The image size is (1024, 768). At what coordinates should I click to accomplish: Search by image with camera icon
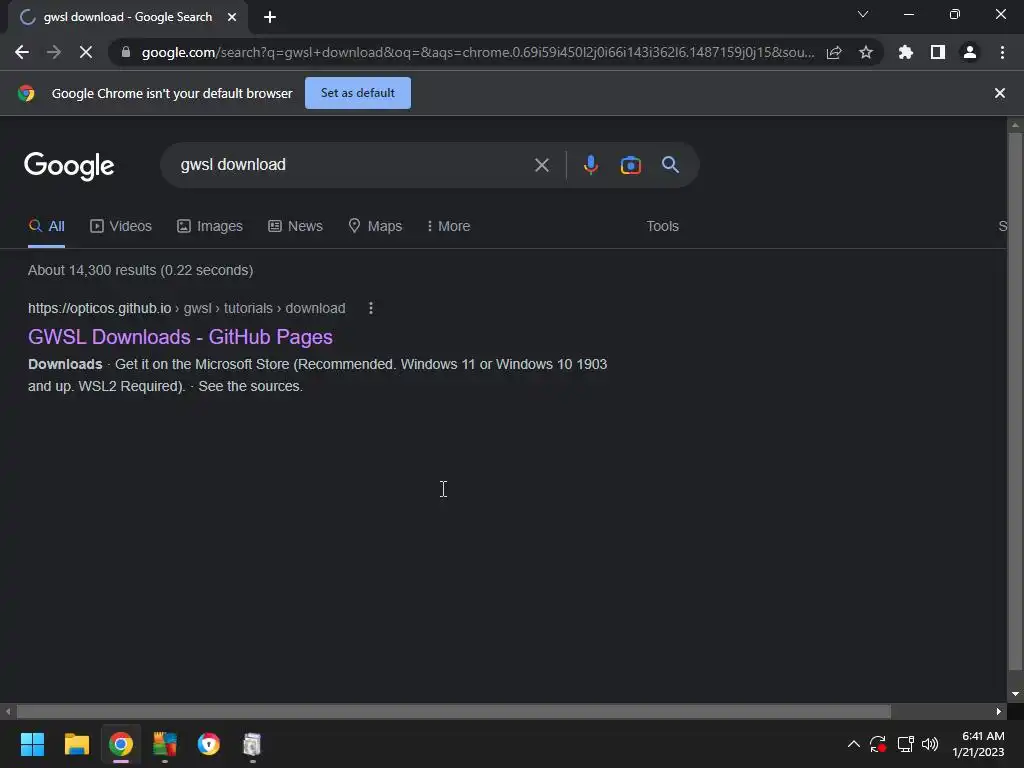click(x=630, y=165)
